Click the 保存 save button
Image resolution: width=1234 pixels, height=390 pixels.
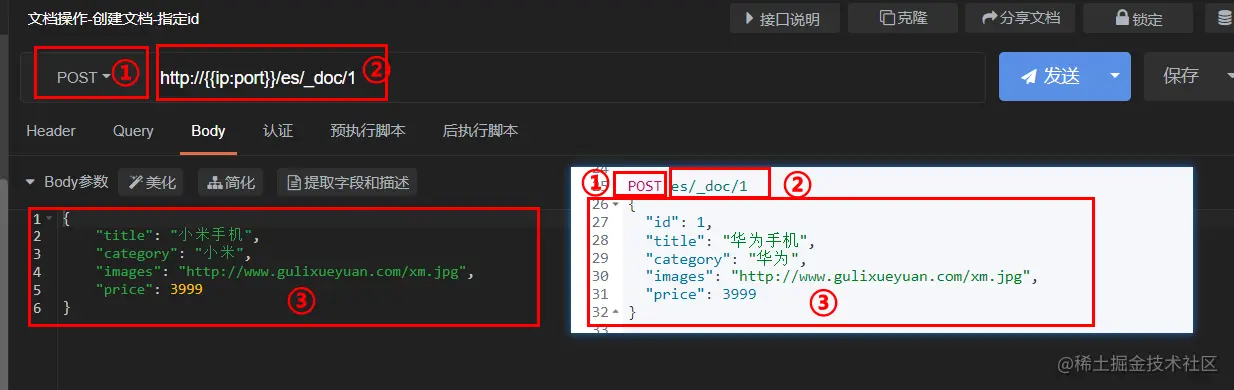1181,76
